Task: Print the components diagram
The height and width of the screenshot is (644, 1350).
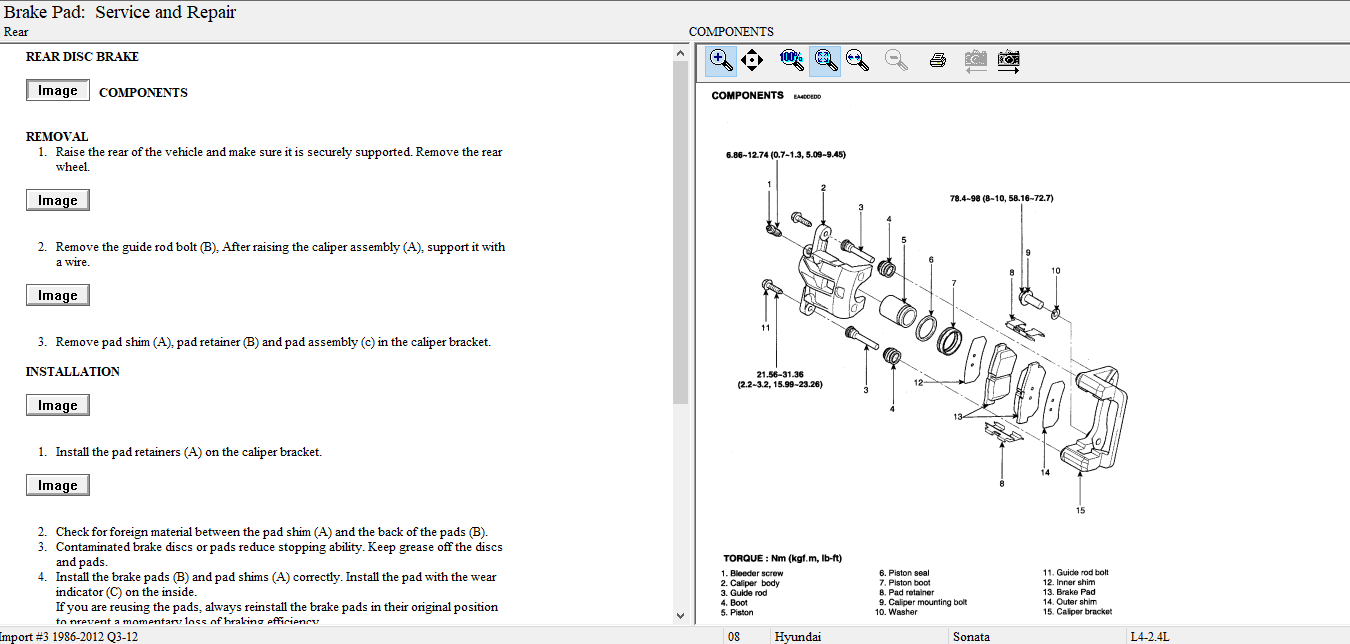Action: 937,60
